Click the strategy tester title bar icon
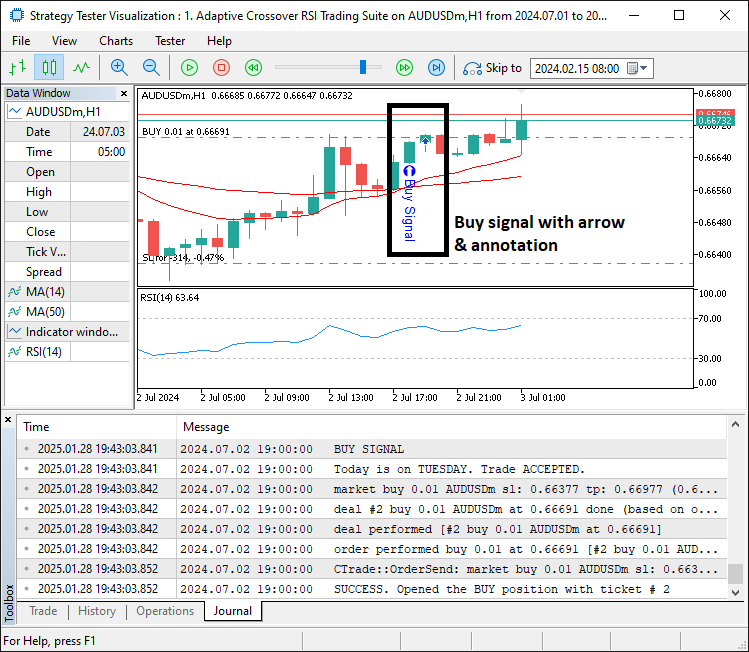Screen dimensions: 749x652 tap(17, 16)
